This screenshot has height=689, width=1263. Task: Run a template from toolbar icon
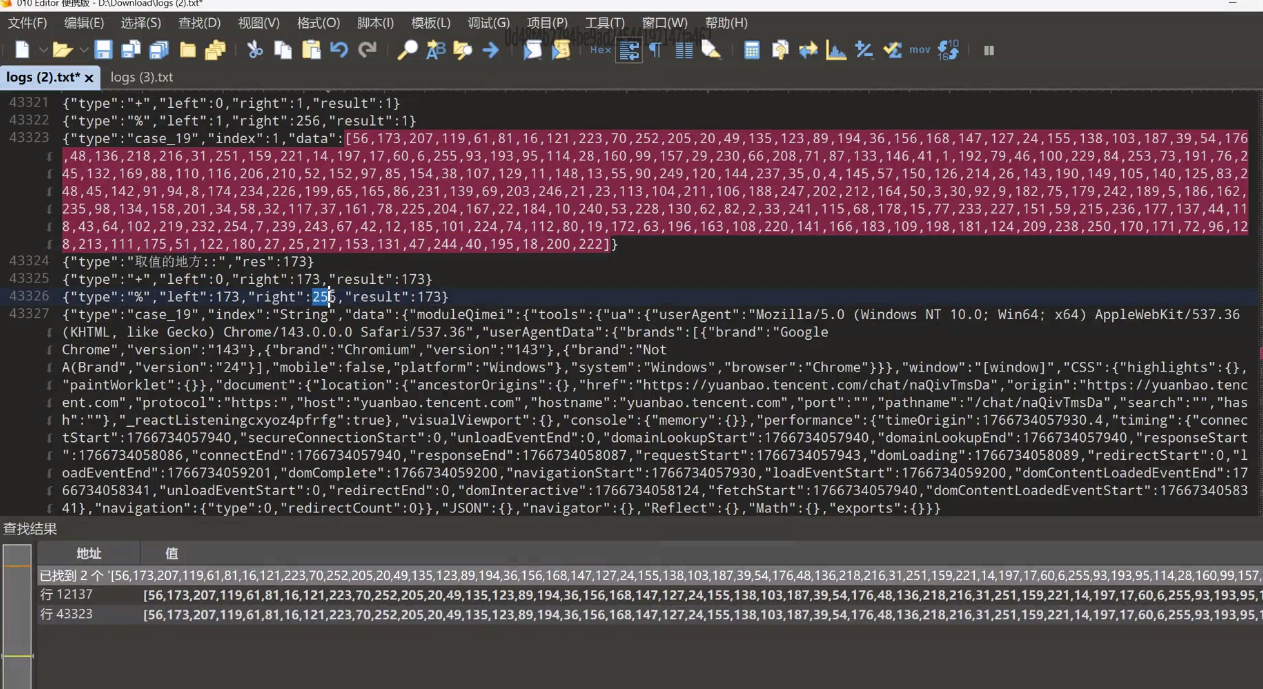tap(559, 49)
